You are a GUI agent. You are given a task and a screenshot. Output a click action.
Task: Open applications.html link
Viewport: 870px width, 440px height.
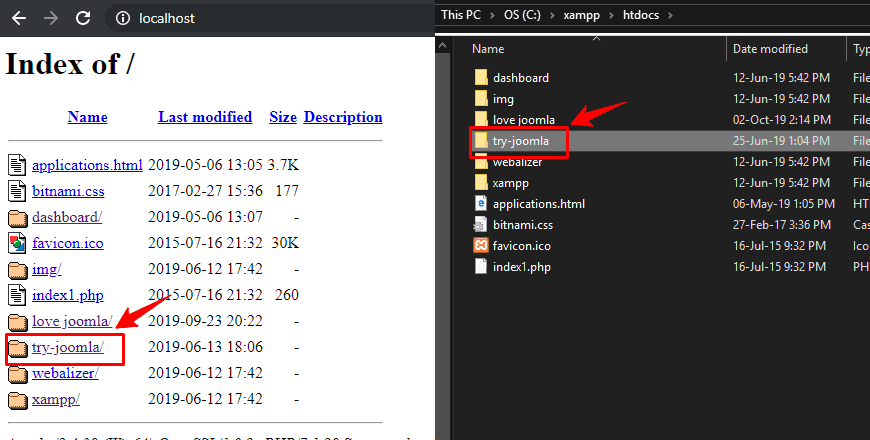tap(87, 165)
